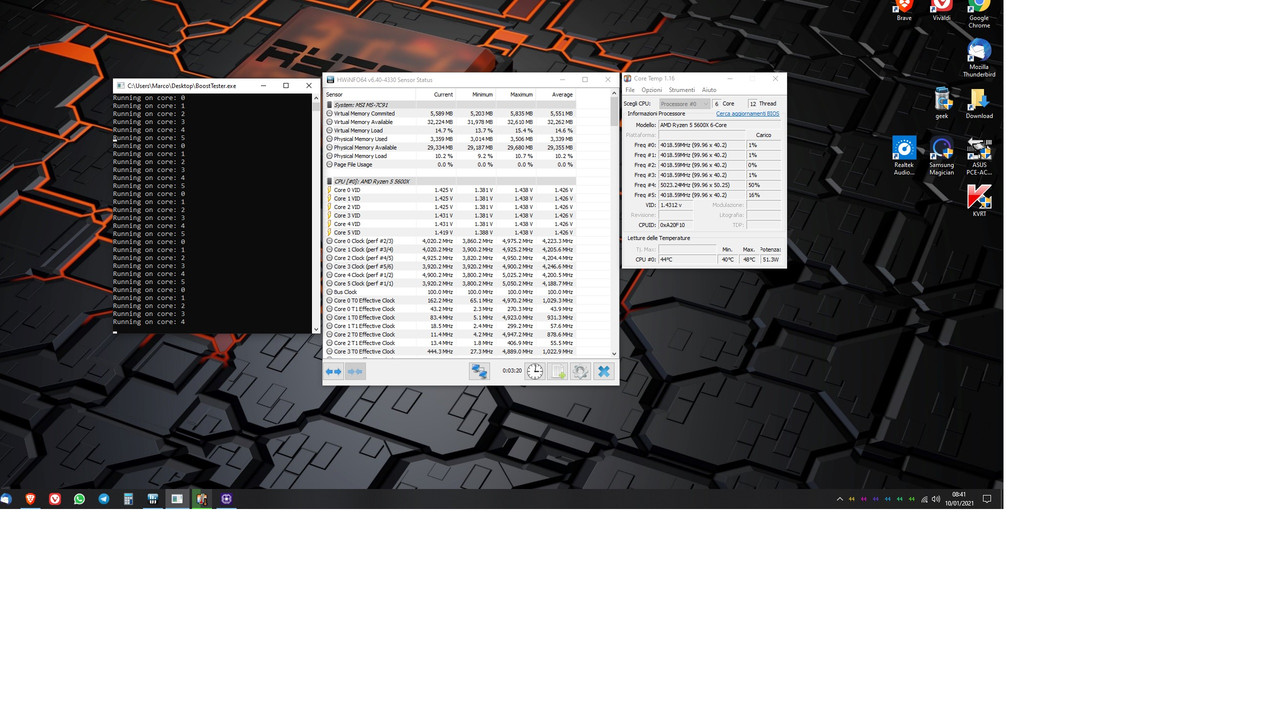
Task: Start sensor logging with the green-plus file icon
Action: click(x=557, y=371)
